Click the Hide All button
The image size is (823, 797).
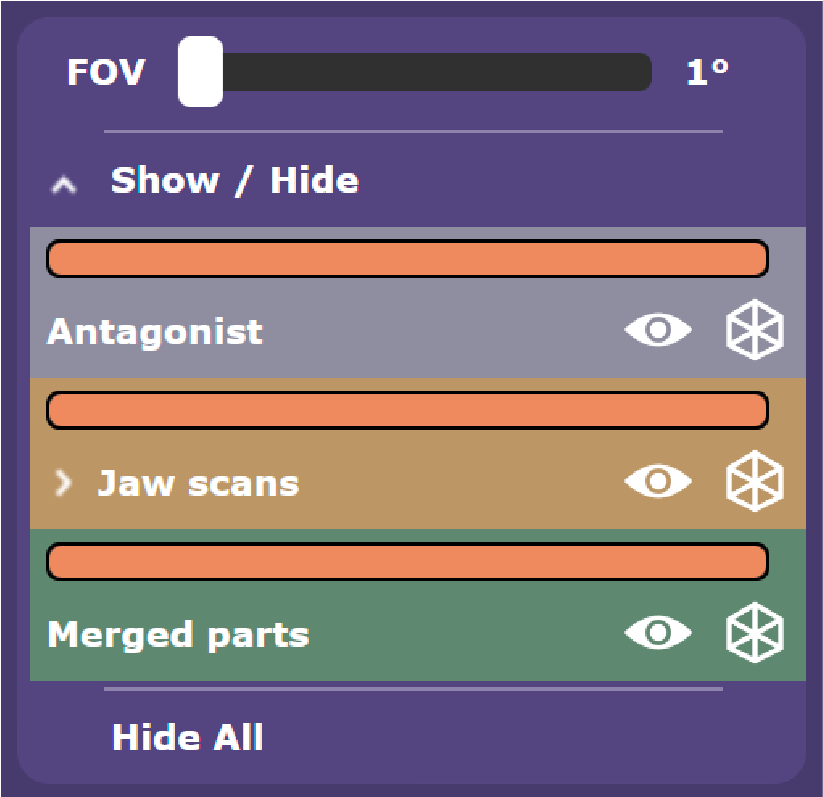pos(187,737)
